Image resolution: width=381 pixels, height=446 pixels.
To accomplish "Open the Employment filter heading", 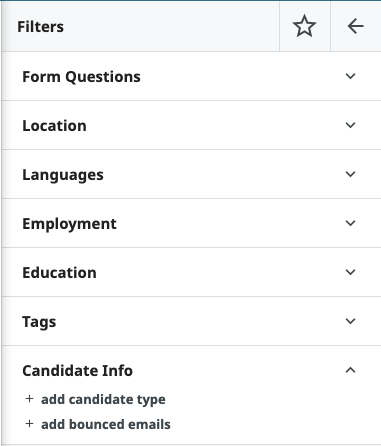I will coord(69,224).
